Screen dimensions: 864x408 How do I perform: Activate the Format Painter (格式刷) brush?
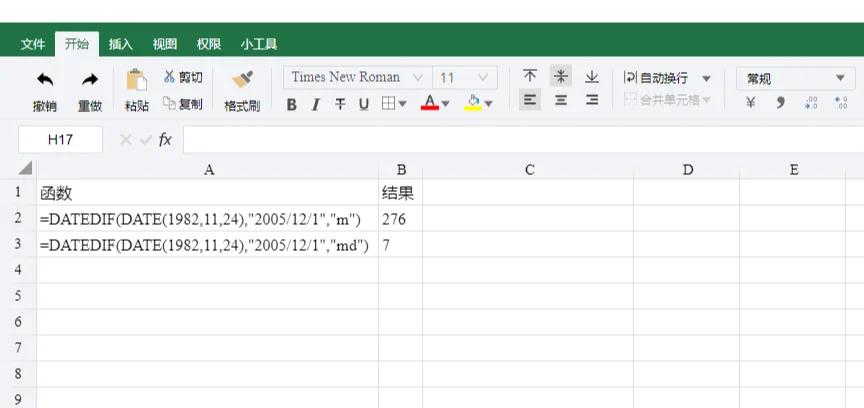click(x=242, y=80)
